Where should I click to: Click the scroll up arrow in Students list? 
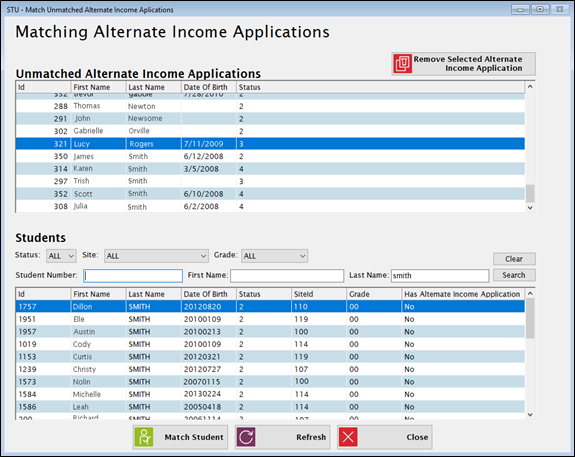530,293
